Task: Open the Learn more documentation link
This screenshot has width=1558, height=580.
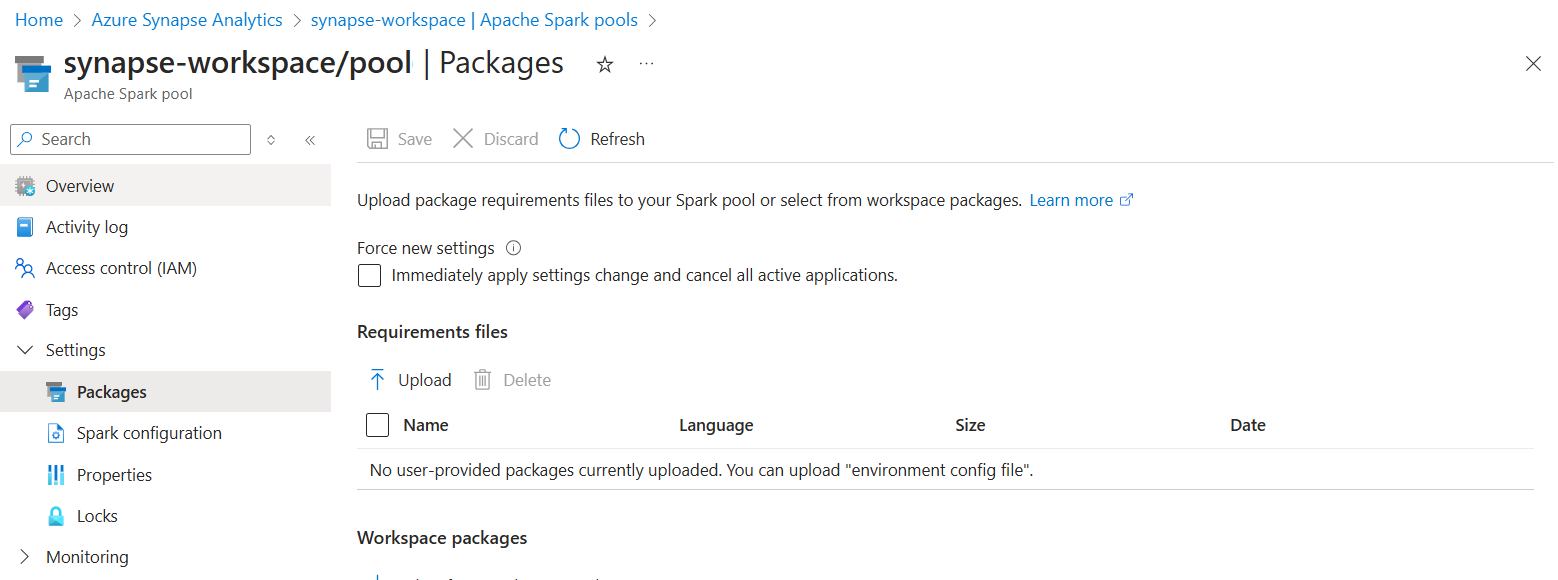Action: point(1072,199)
